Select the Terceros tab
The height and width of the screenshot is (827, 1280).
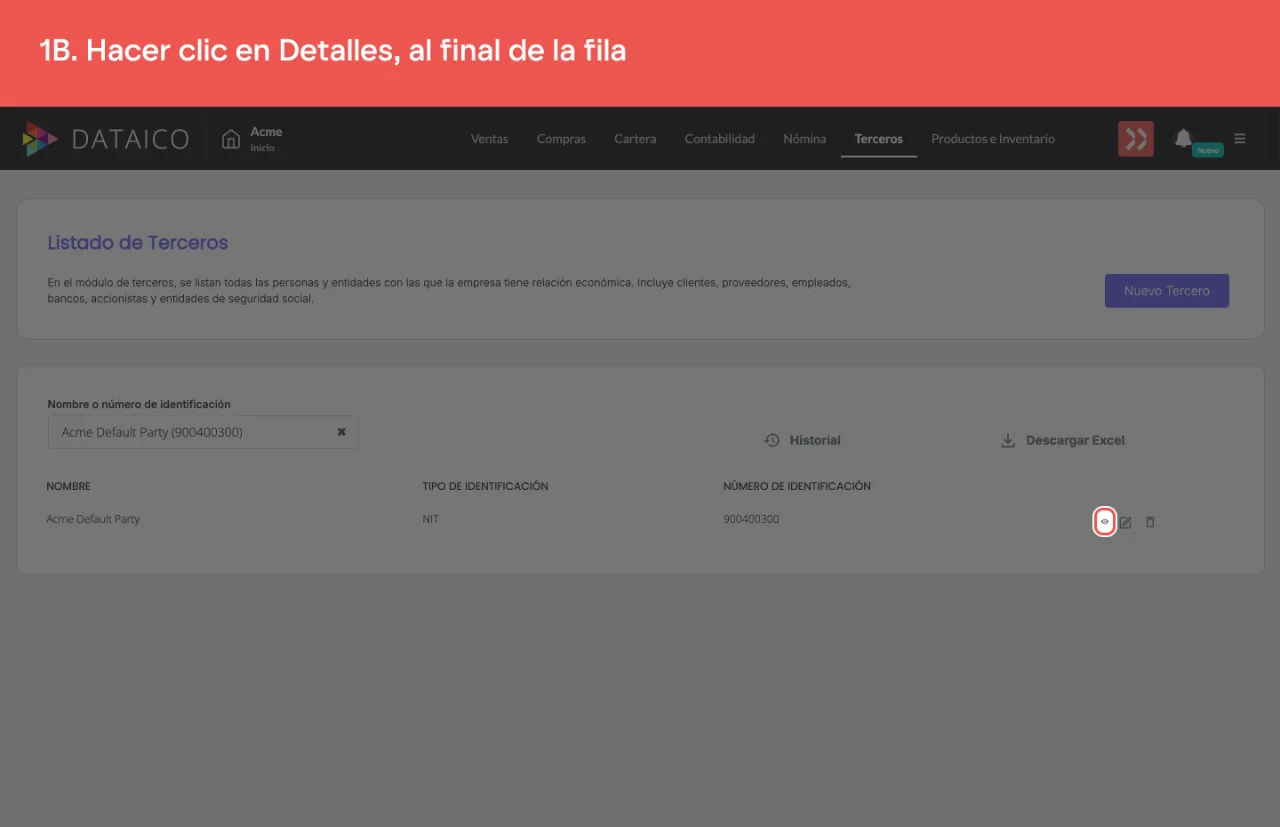[x=878, y=139]
